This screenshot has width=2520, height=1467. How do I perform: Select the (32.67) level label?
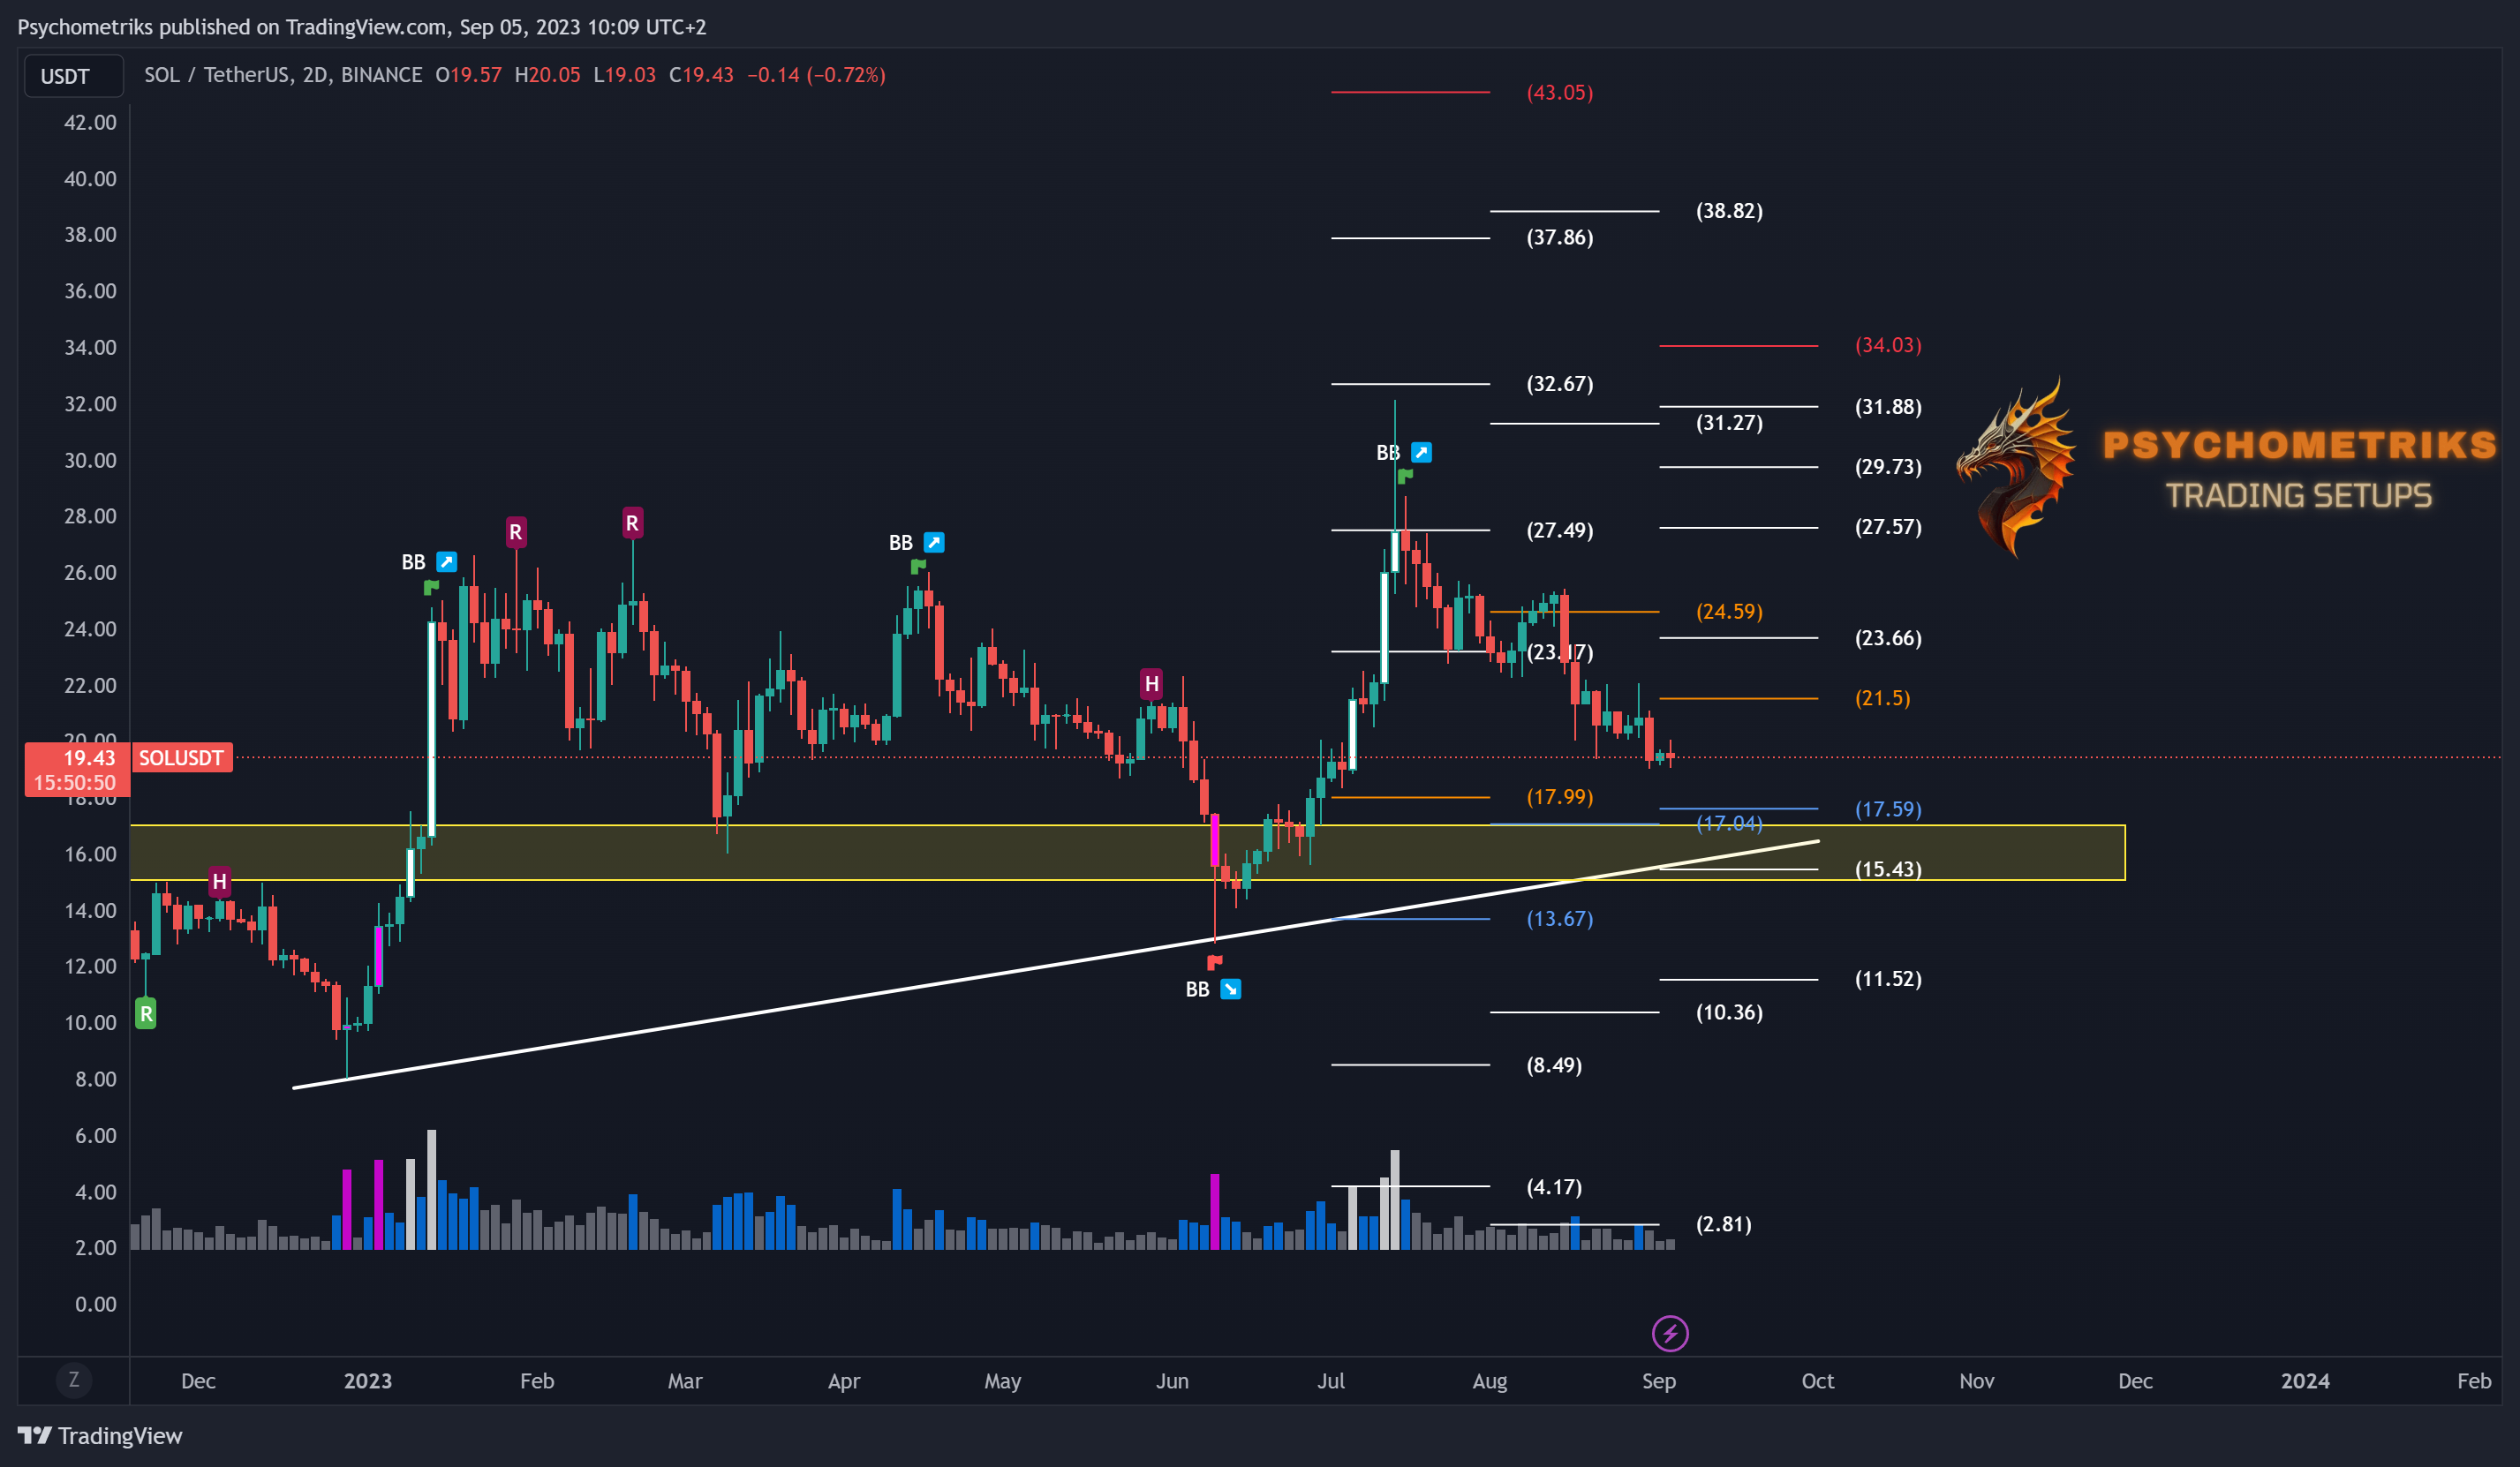click(1559, 383)
